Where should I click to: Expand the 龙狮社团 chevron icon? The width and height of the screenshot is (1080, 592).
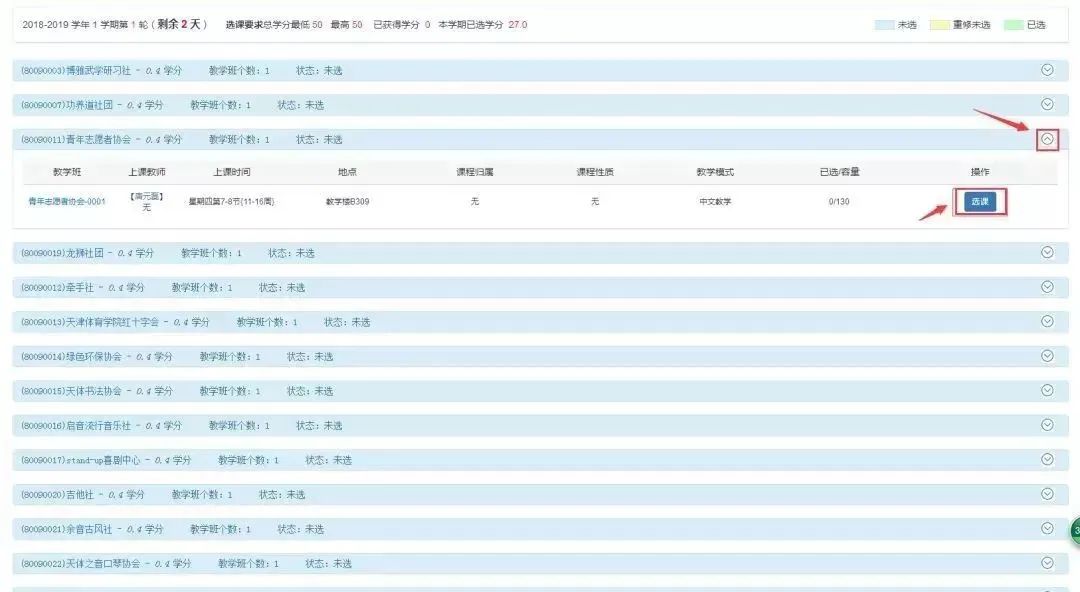pyautogui.click(x=1047, y=252)
